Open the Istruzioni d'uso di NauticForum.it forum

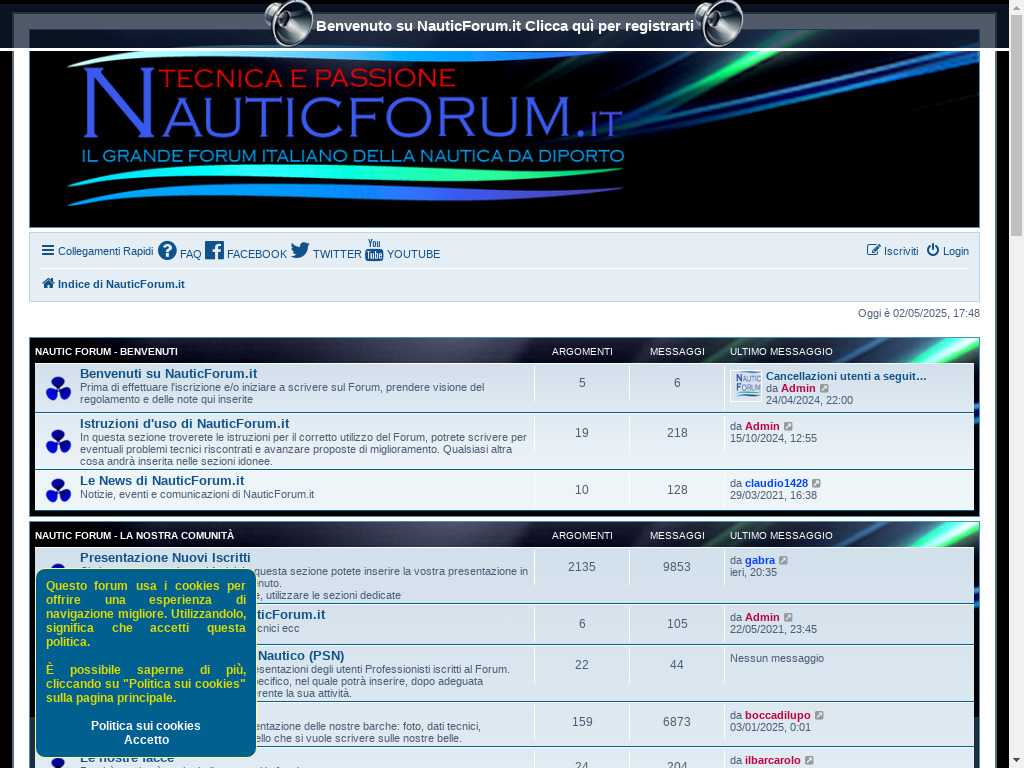coord(184,424)
